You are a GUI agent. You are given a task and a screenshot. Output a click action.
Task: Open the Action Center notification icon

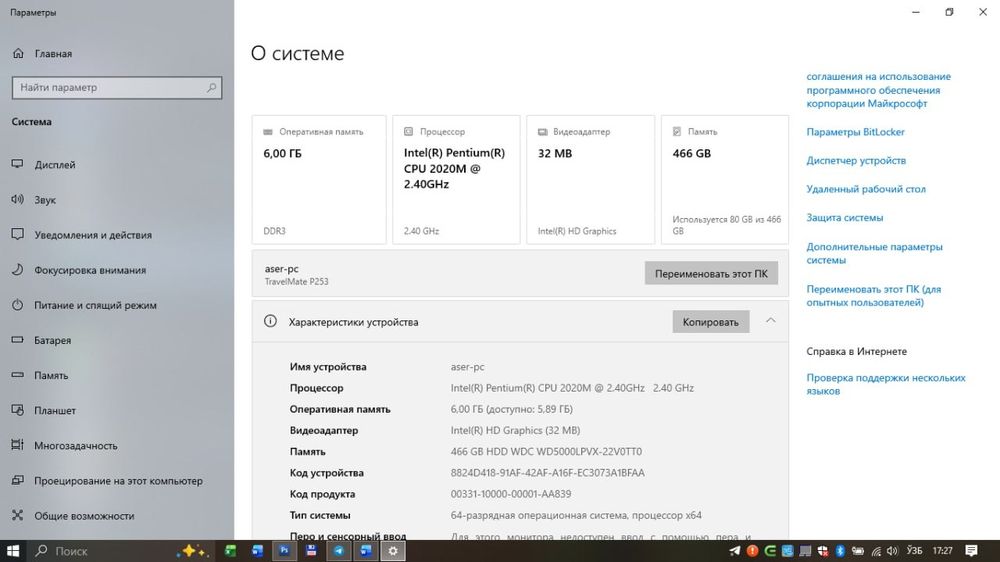(x=971, y=551)
